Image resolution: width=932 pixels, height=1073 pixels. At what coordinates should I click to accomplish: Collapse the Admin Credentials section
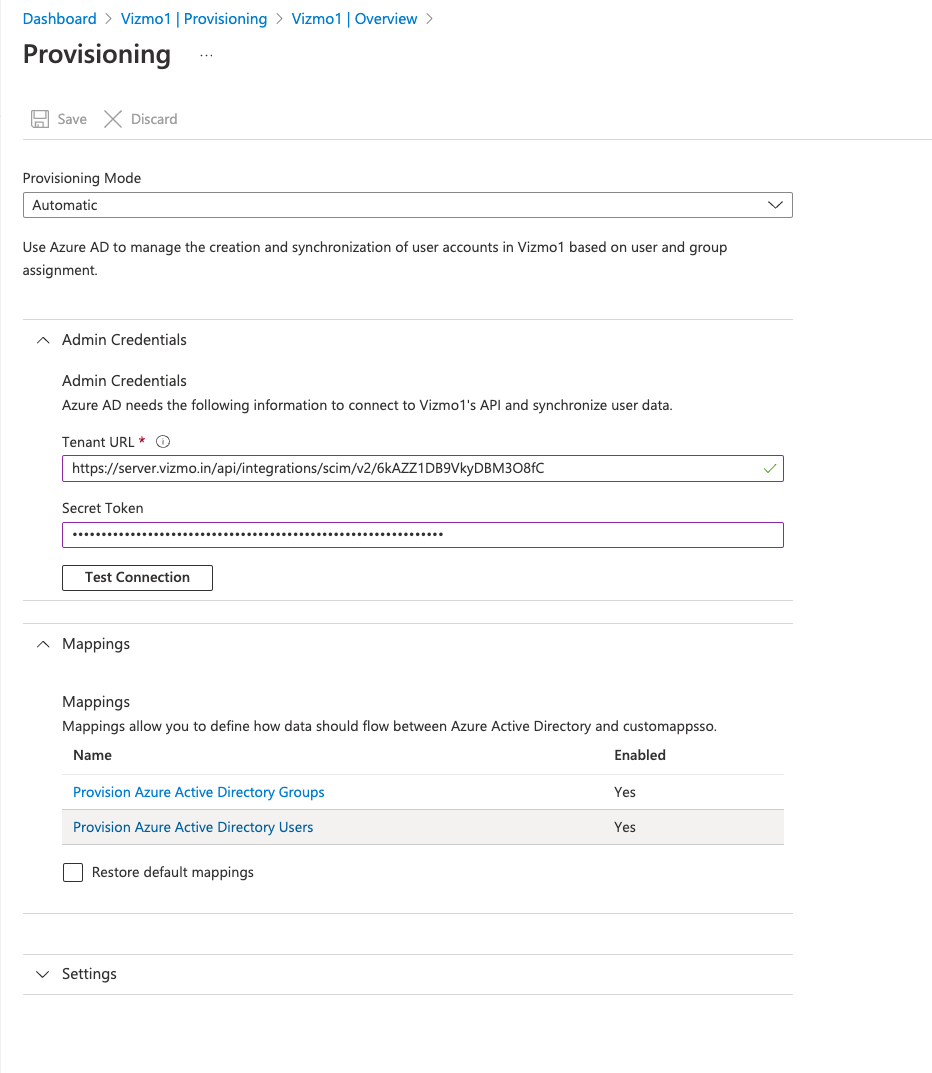click(x=42, y=339)
